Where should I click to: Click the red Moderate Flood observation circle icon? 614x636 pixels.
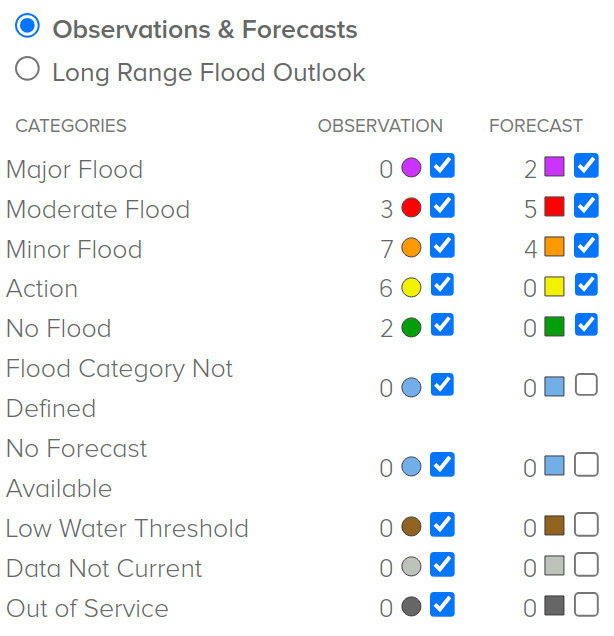tap(411, 207)
